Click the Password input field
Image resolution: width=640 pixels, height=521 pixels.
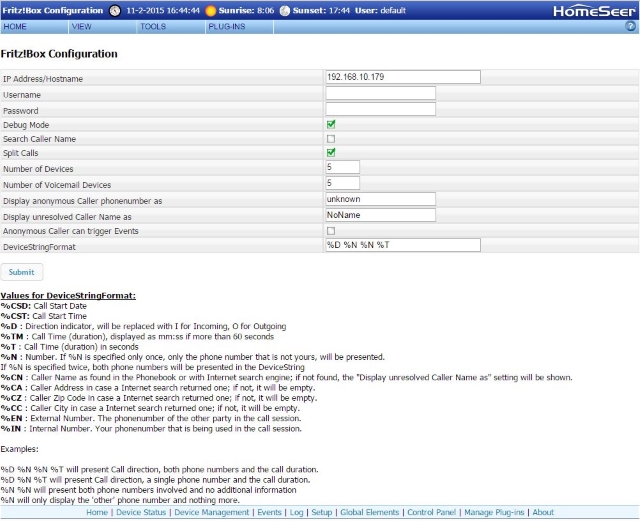[380, 109]
